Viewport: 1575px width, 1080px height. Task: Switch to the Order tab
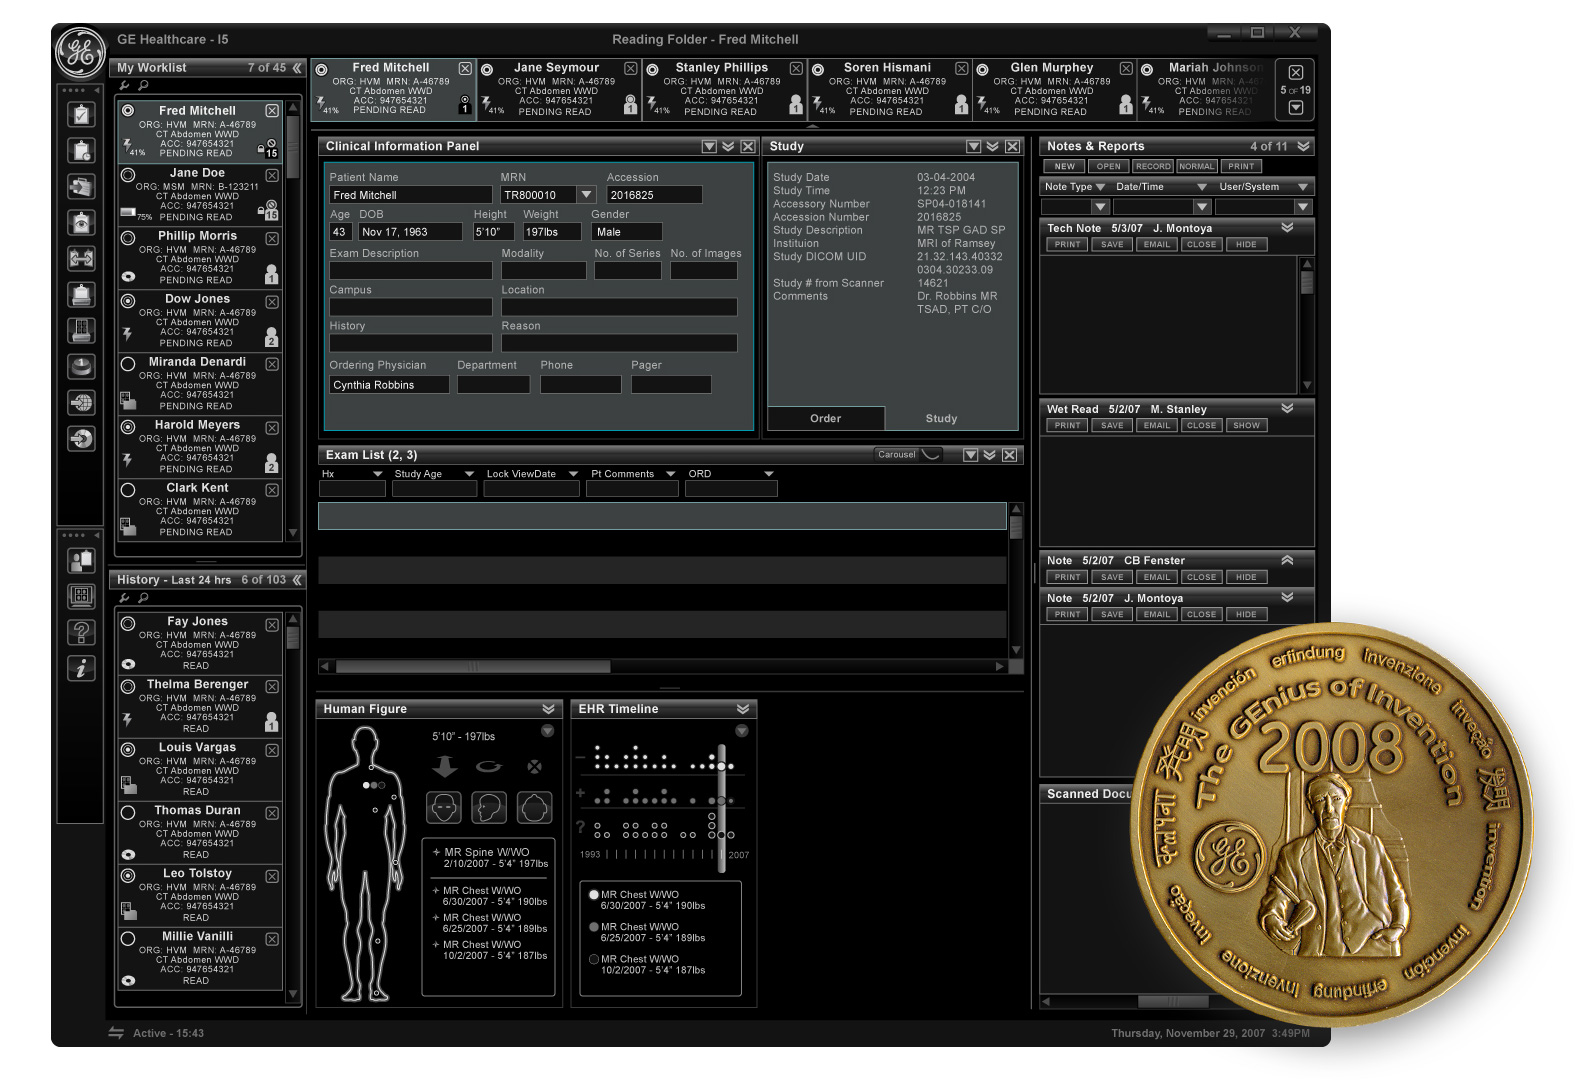click(x=826, y=419)
